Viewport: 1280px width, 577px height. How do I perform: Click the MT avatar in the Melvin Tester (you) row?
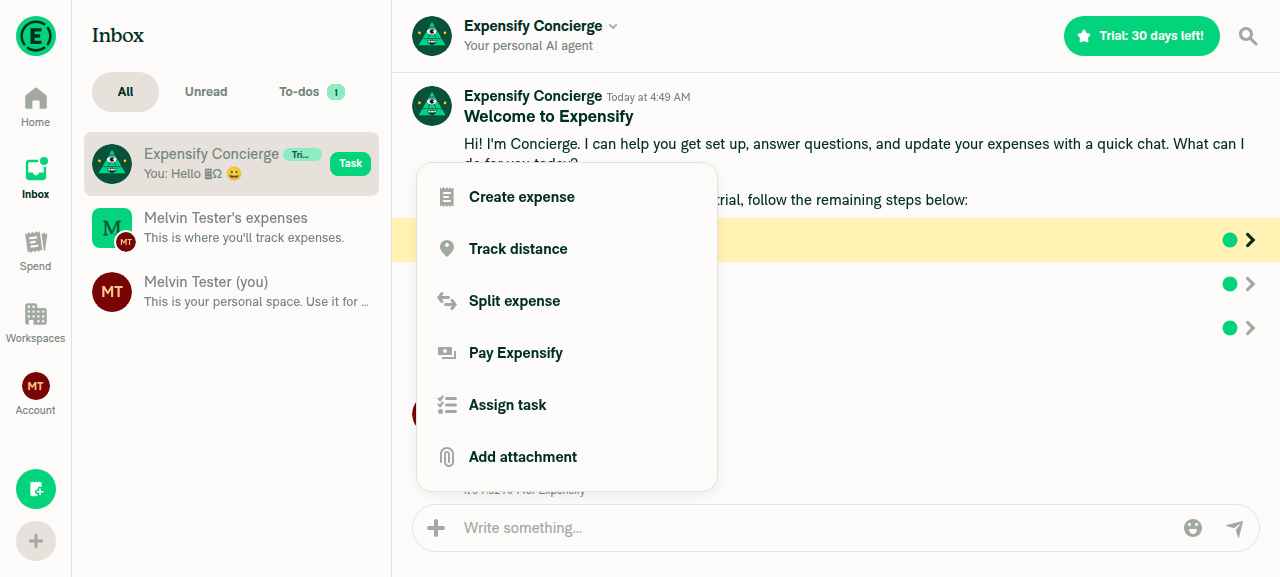coord(112,292)
